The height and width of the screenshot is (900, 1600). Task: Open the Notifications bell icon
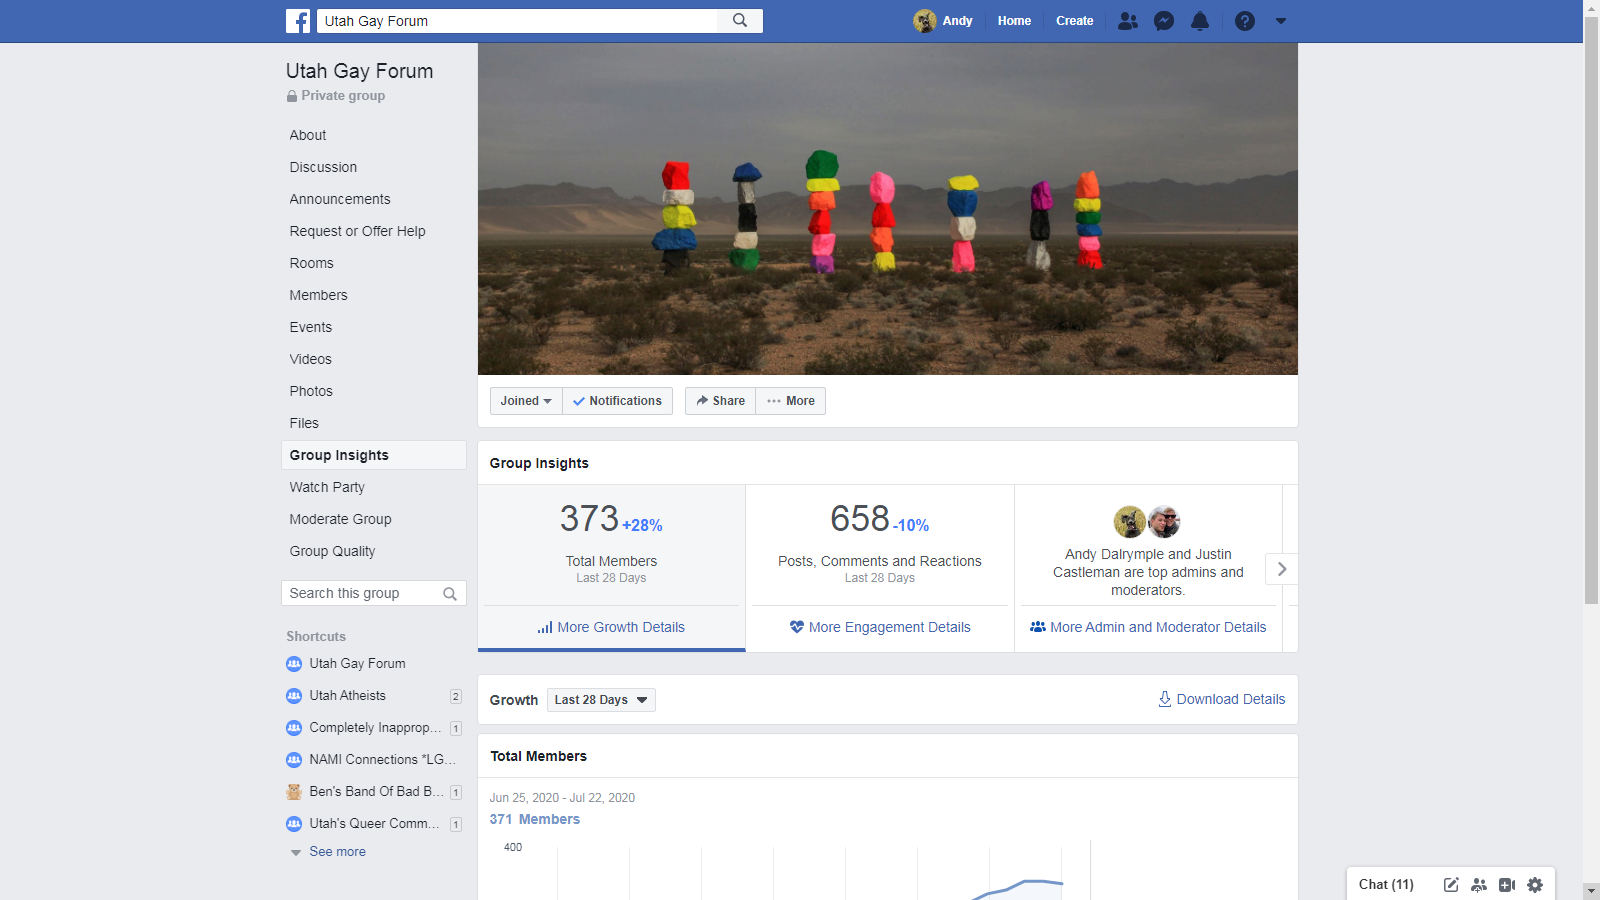coord(1200,21)
